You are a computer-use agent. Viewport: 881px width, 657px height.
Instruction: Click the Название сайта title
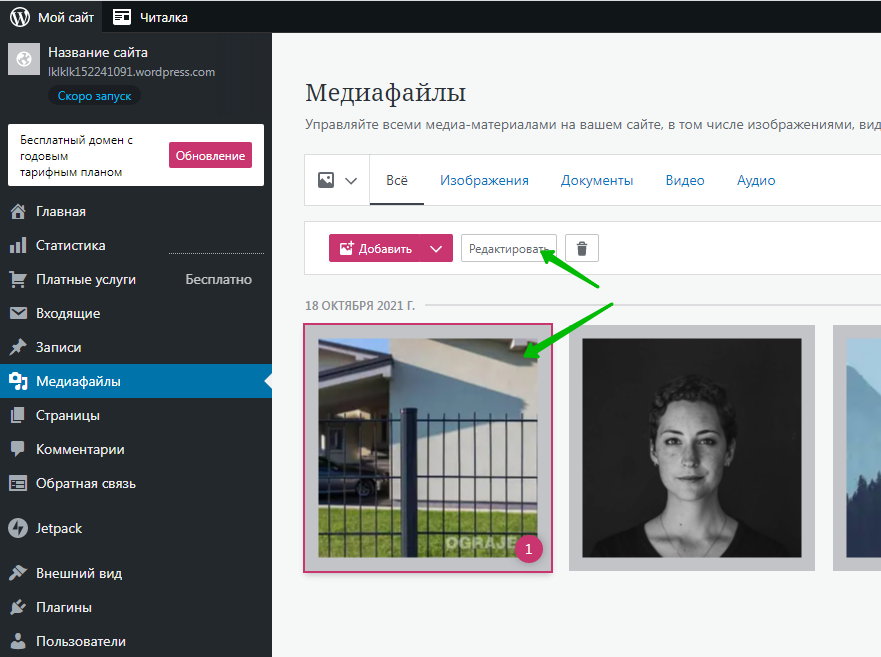pyautogui.click(x=98, y=52)
